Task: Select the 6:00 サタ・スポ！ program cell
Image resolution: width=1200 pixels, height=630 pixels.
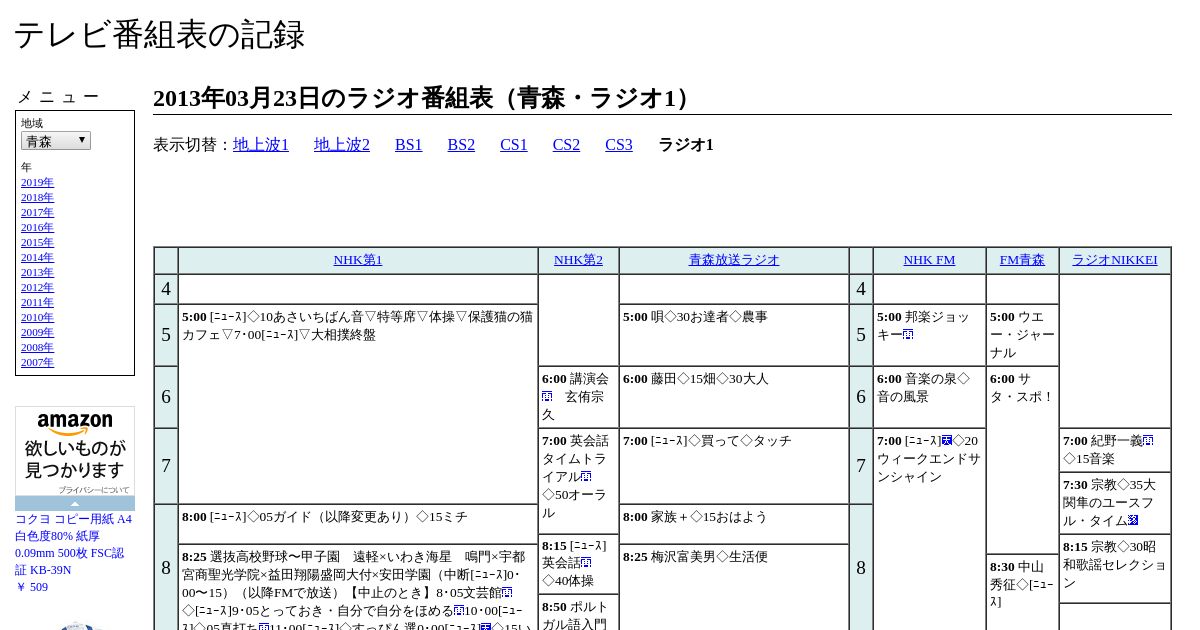Action: pyautogui.click(x=1022, y=460)
